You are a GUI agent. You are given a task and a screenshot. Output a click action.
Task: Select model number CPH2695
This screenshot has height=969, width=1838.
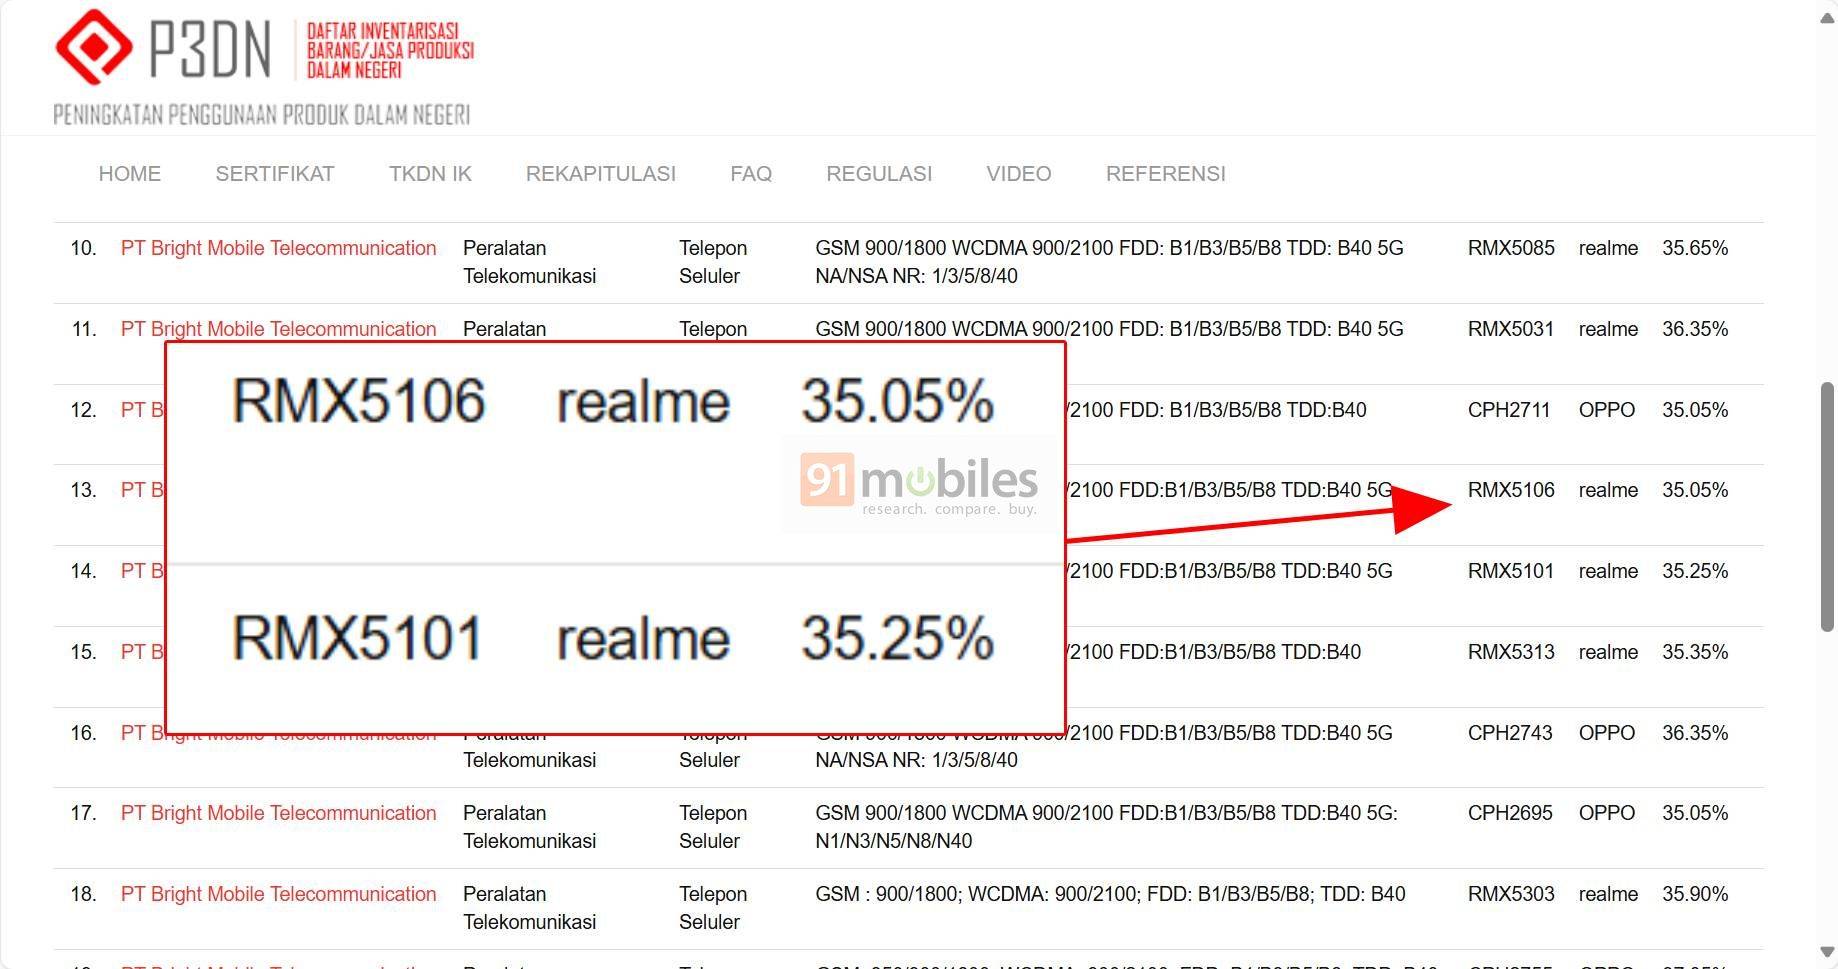point(1510,813)
